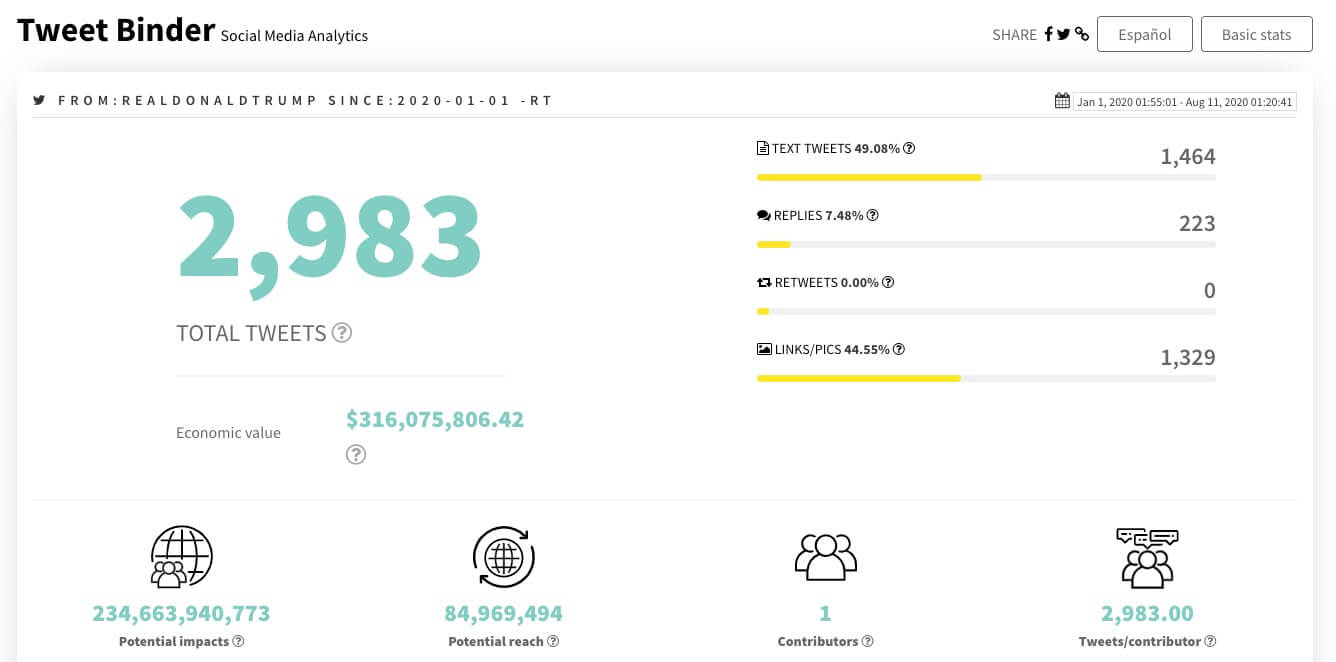The width and height of the screenshot is (1336, 662).
Task: Click the Retweets progress bar
Action: 986,311
